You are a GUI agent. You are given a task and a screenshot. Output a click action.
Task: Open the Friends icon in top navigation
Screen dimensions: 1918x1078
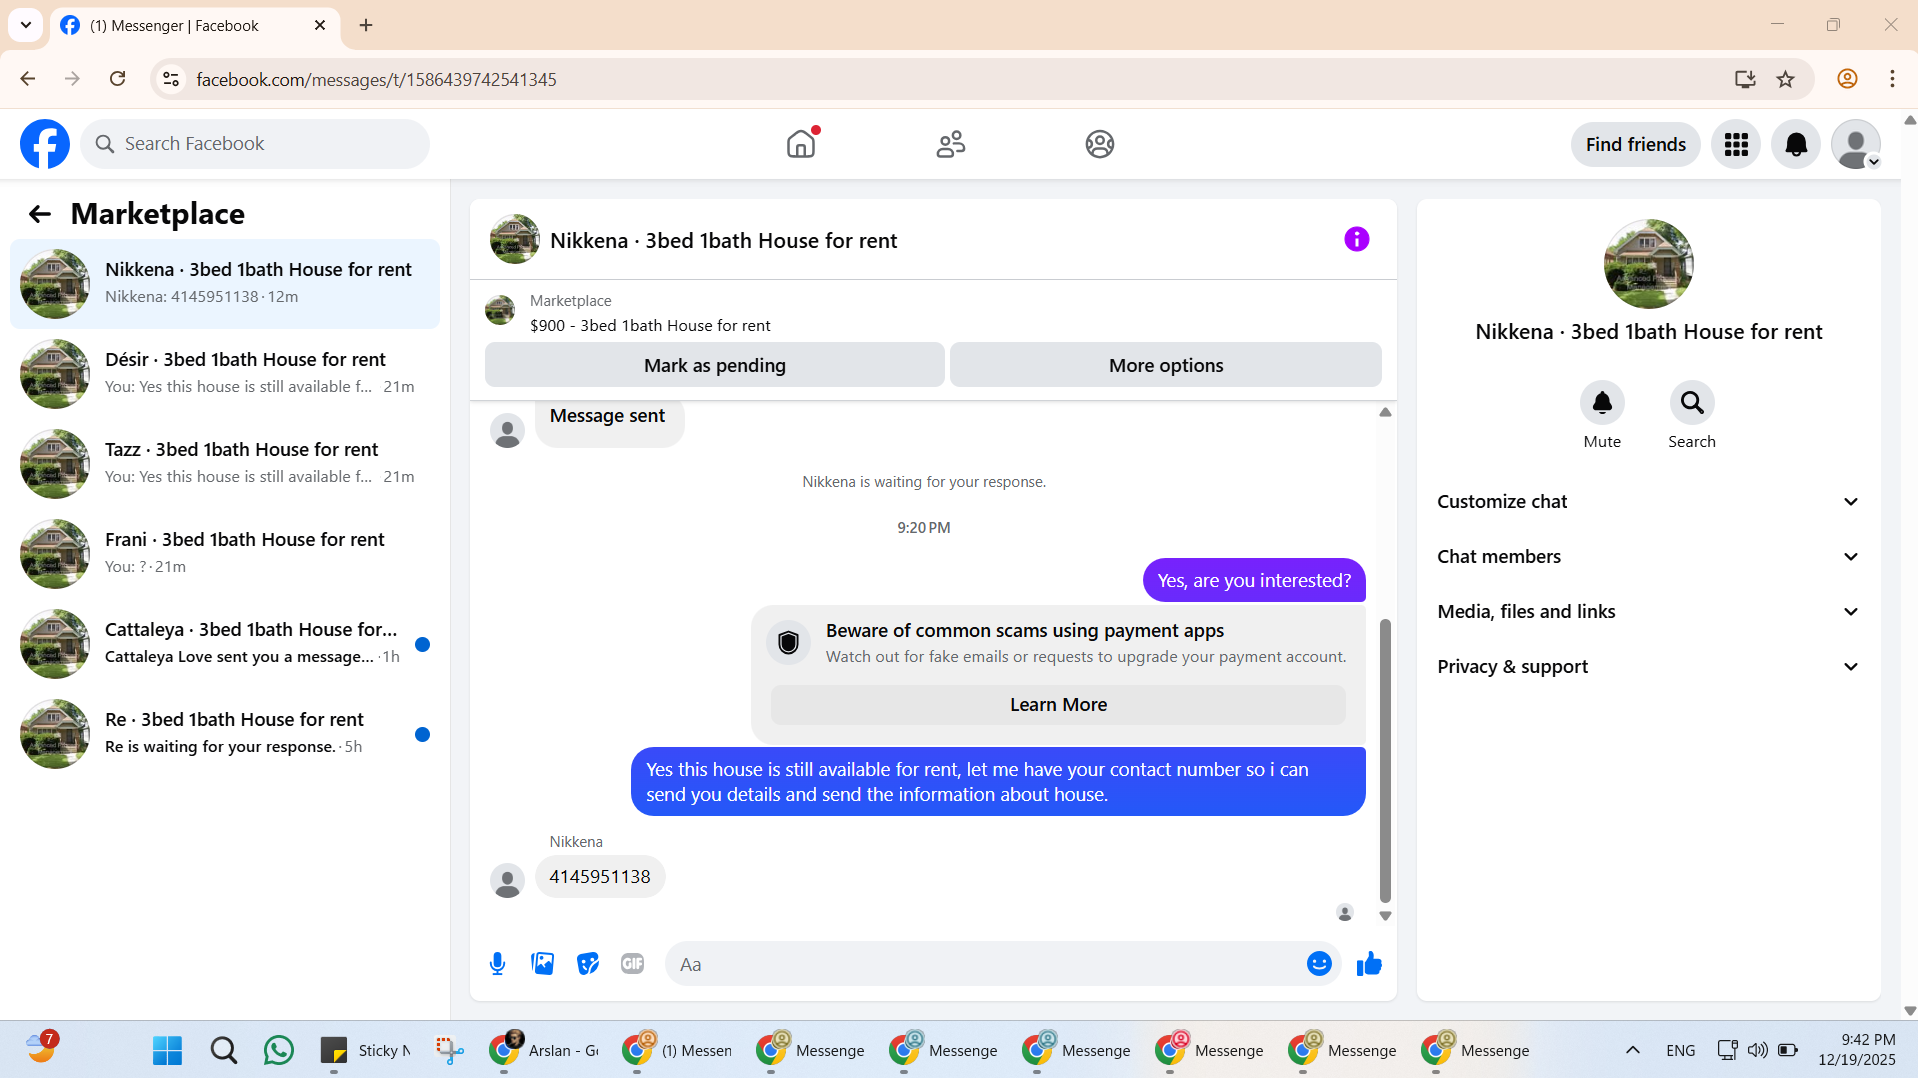click(x=951, y=144)
